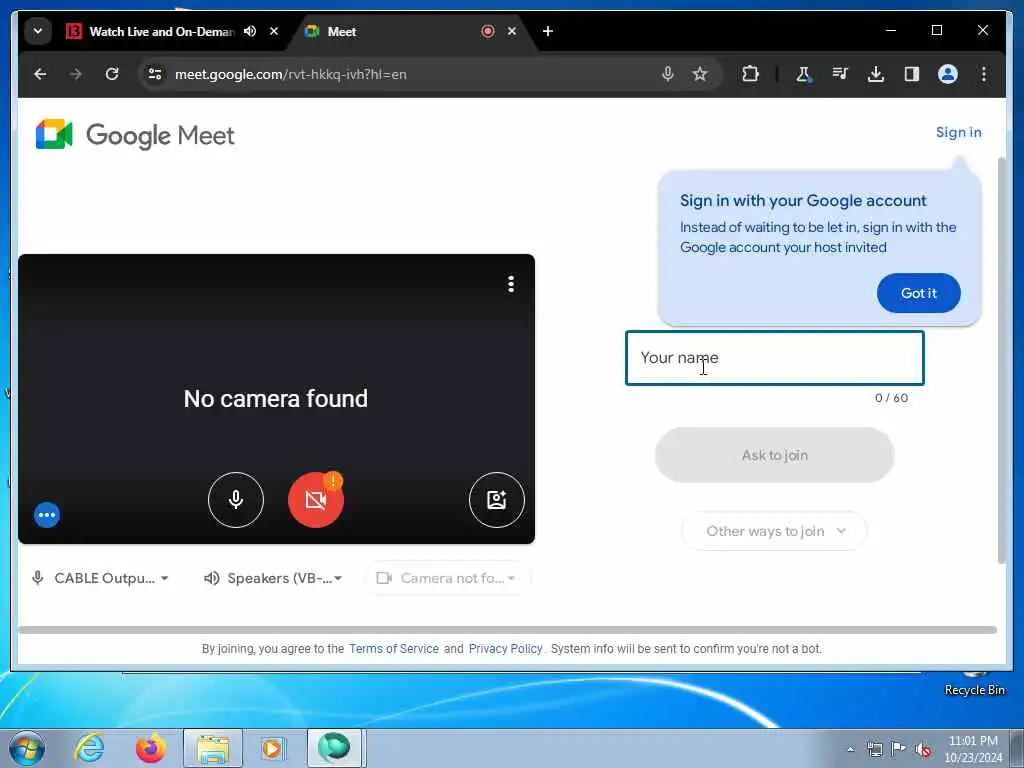Minimize the browser window
This screenshot has height=768, width=1024.
point(891,31)
